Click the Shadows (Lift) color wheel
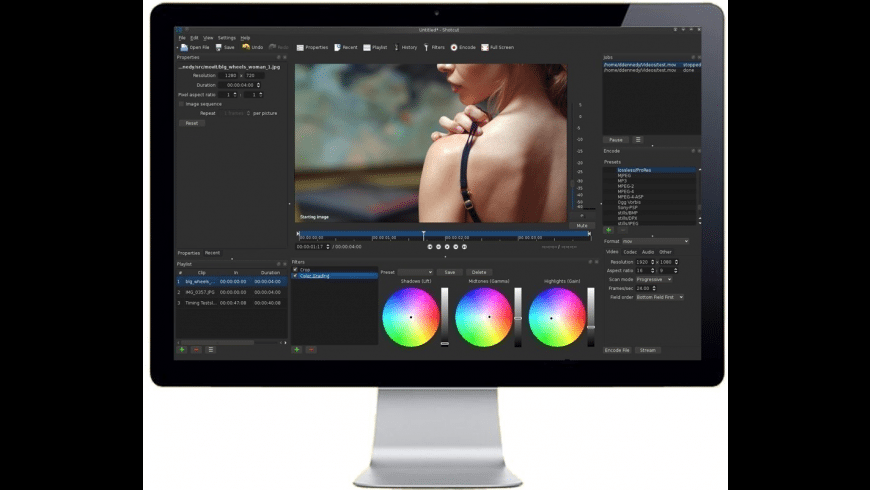Viewport: 870px width, 490px height. pyautogui.click(x=411, y=317)
